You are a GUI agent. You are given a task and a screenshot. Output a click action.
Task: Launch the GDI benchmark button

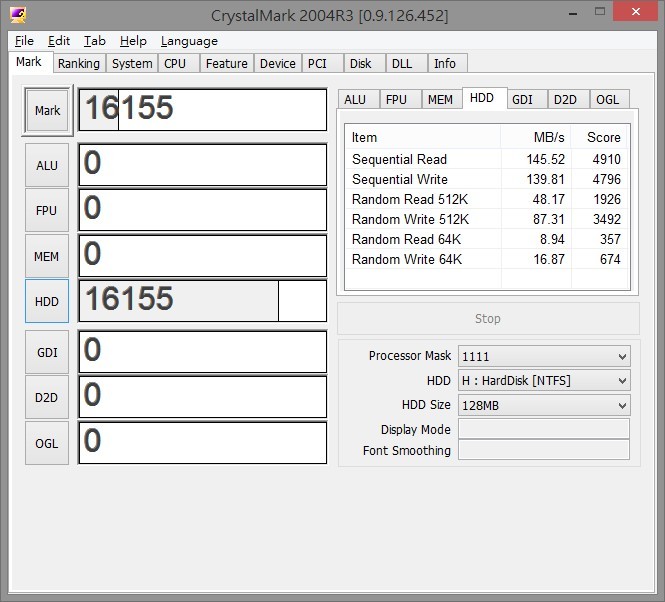(x=47, y=352)
